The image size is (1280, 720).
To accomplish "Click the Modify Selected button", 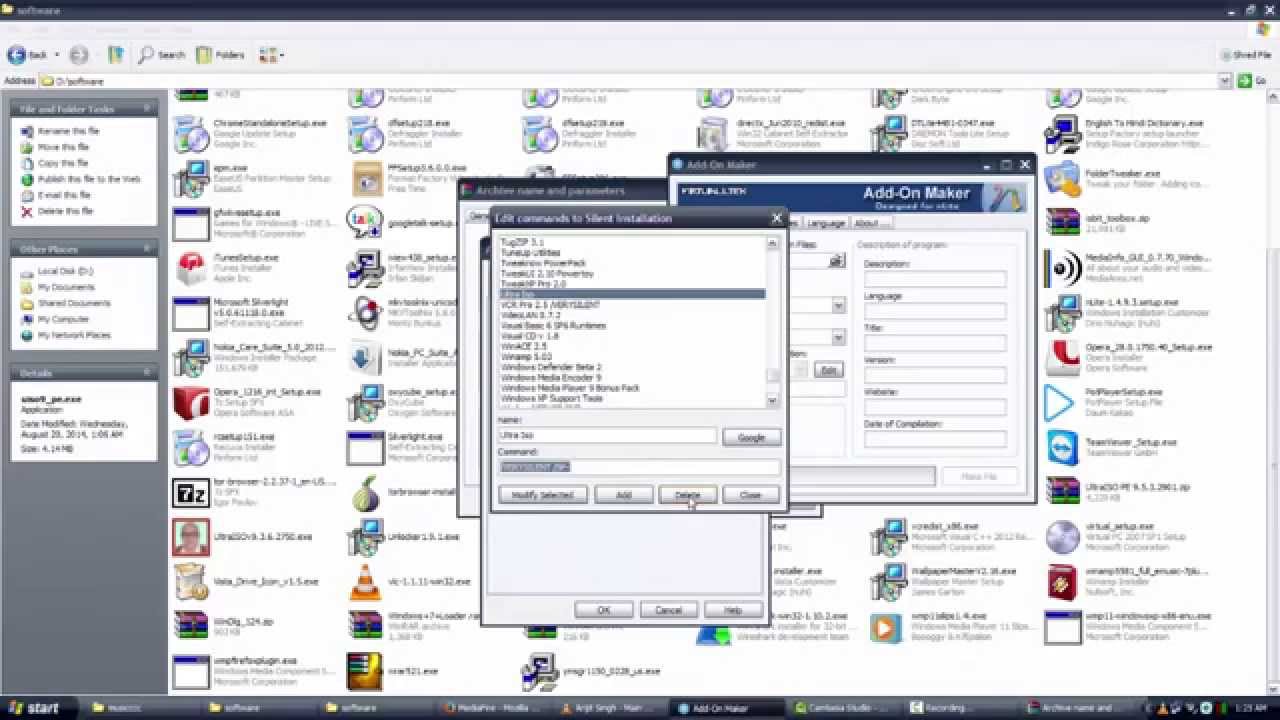I will pyautogui.click(x=542, y=495).
